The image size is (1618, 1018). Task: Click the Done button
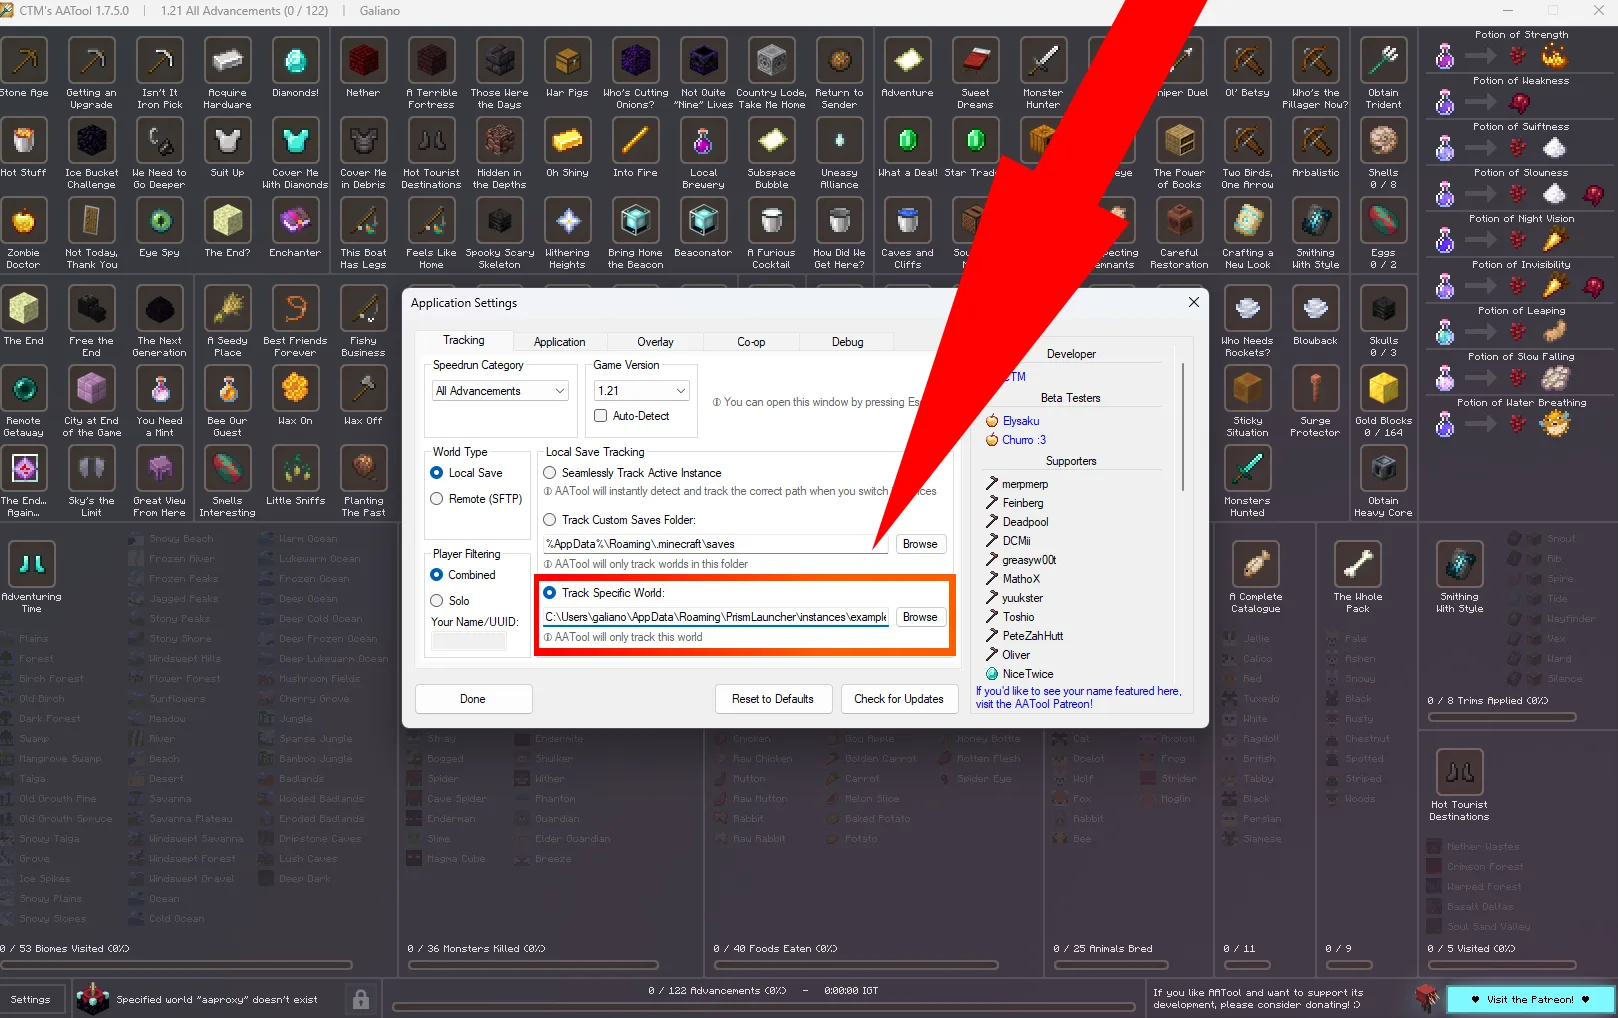pyautogui.click(x=474, y=699)
